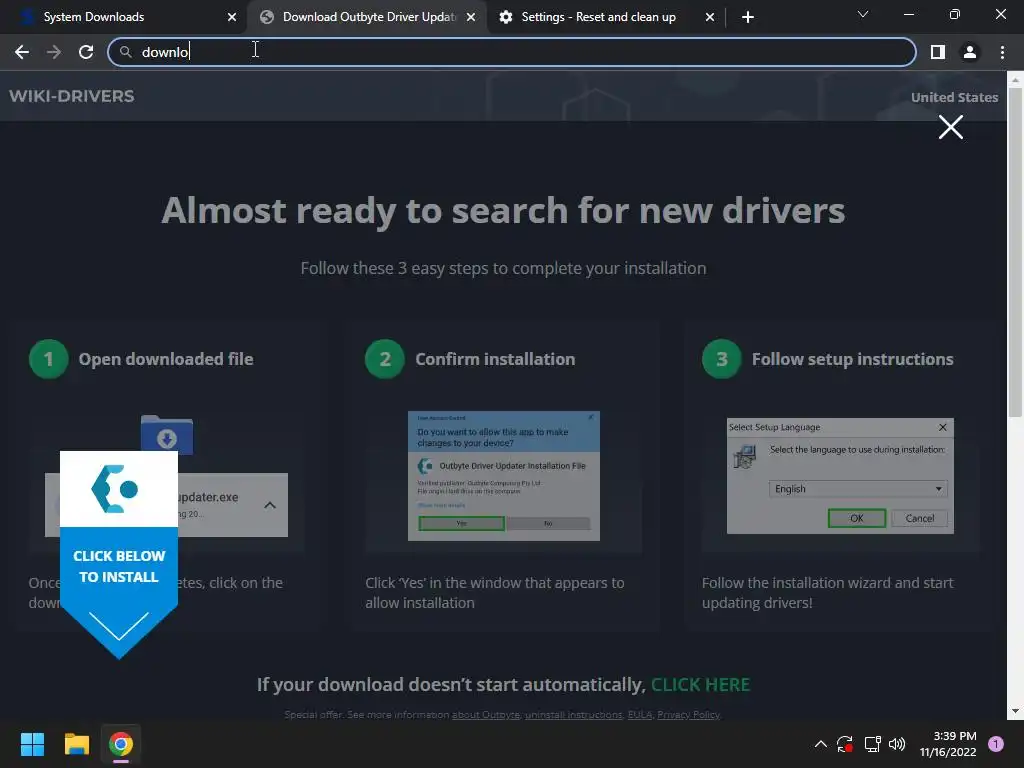Click the 'Almost ready to search for new drivers' heading
The height and width of the screenshot is (768, 1024).
[x=503, y=210]
